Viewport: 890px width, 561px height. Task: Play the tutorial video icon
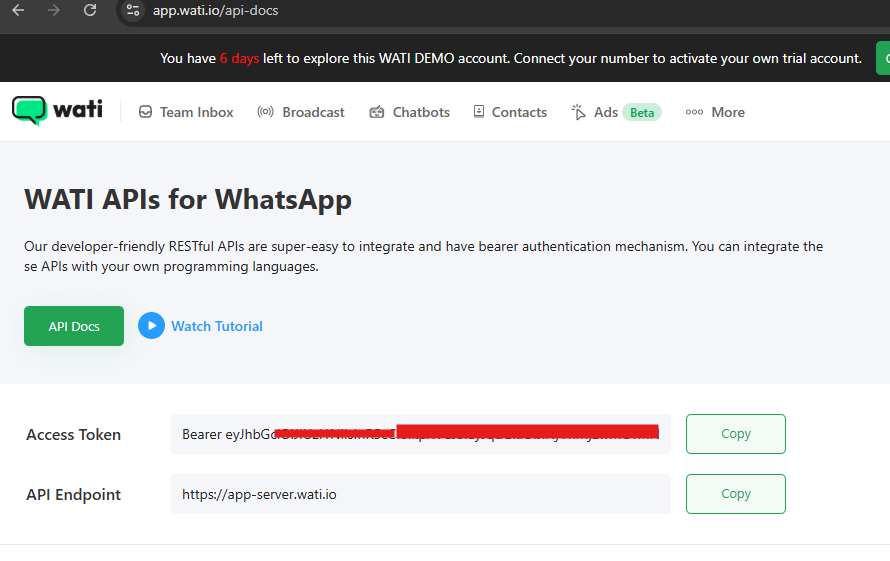click(152, 326)
